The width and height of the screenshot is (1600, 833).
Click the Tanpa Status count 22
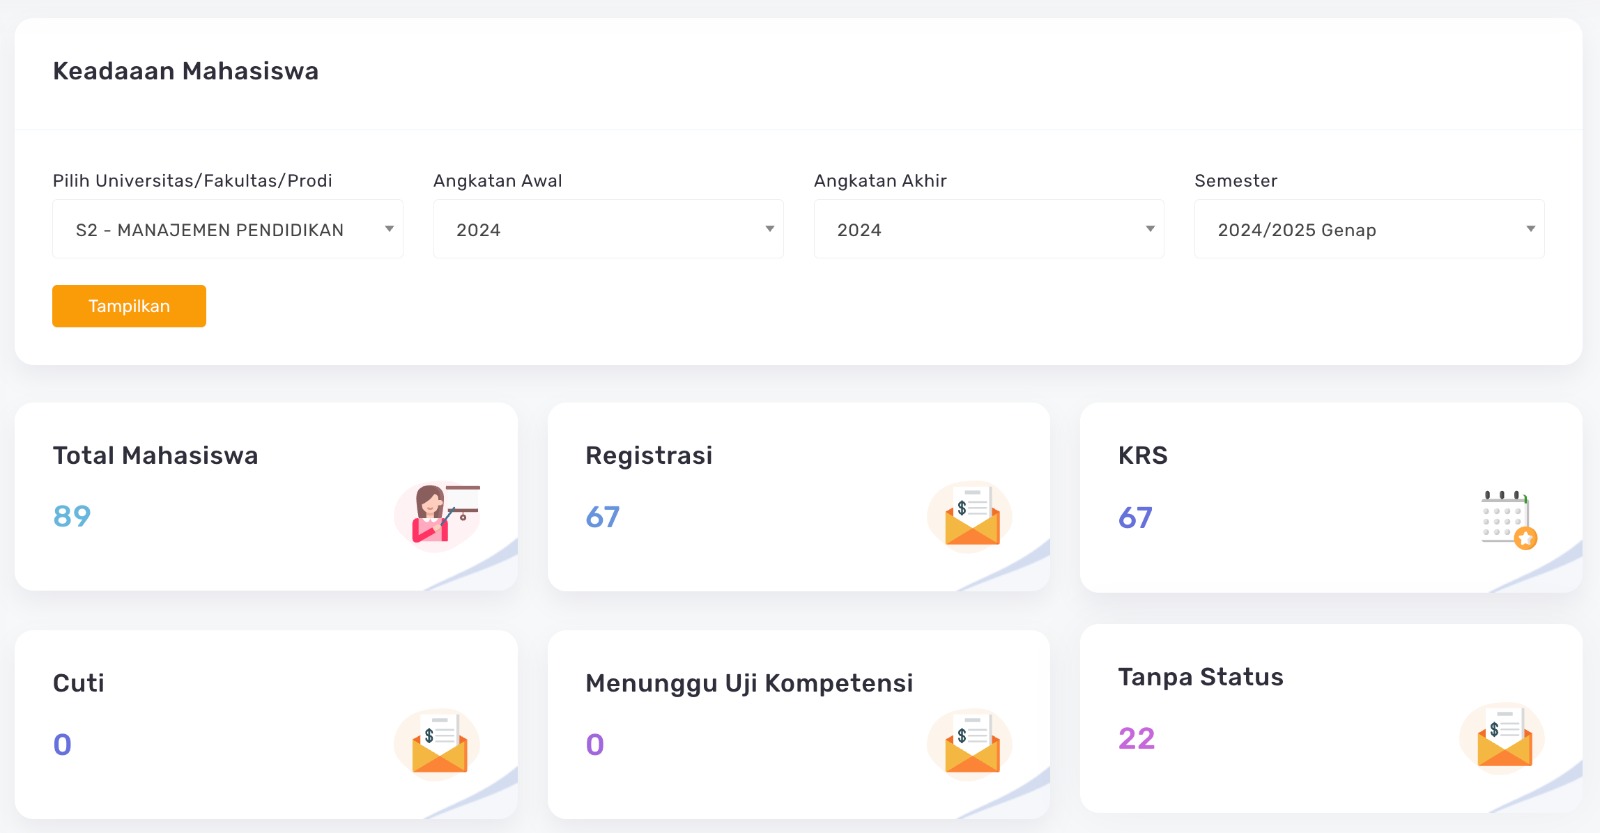(x=1137, y=739)
